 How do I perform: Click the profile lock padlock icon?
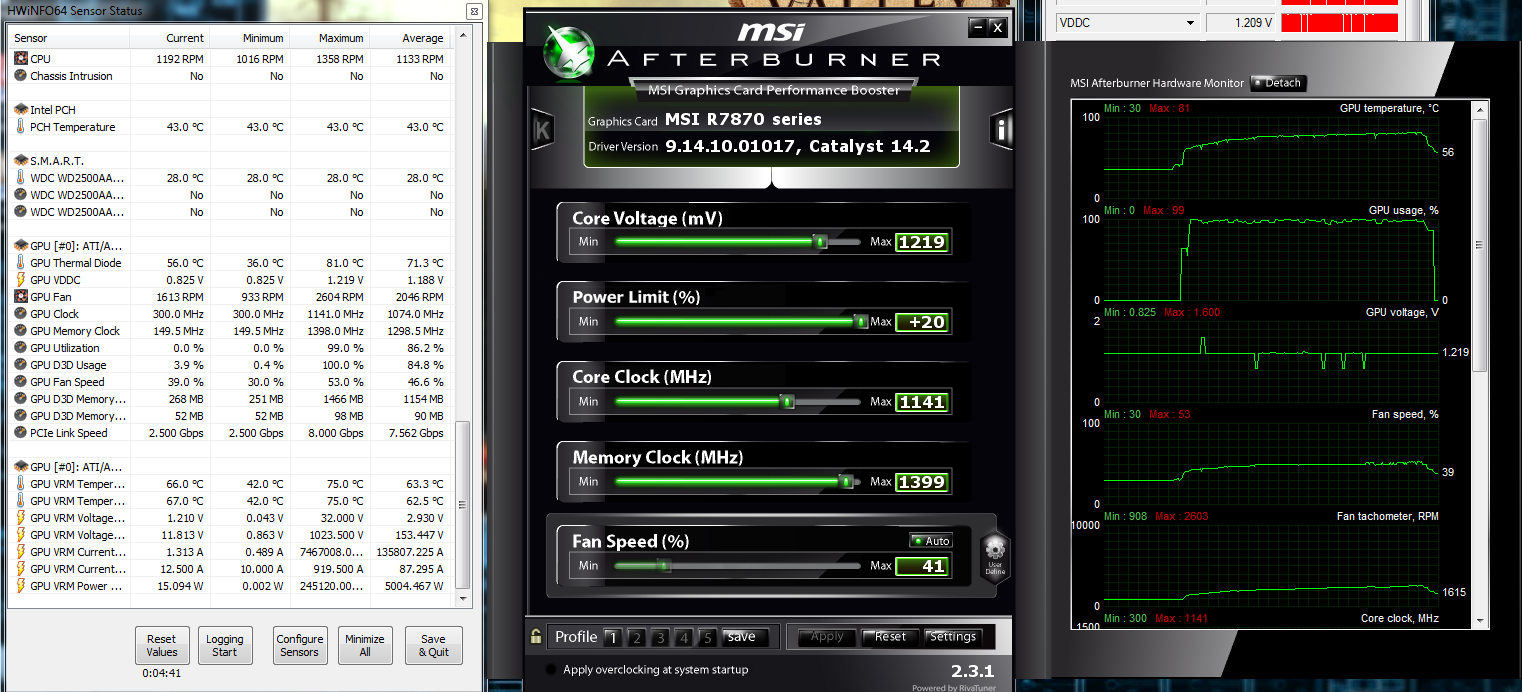pyautogui.click(x=537, y=637)
